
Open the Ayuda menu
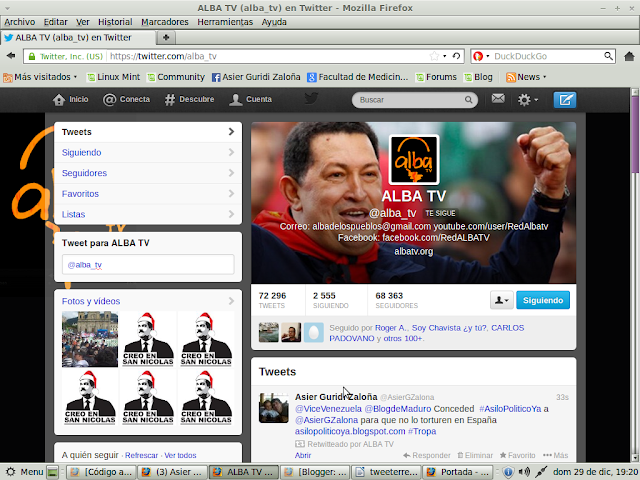(274, 22)
